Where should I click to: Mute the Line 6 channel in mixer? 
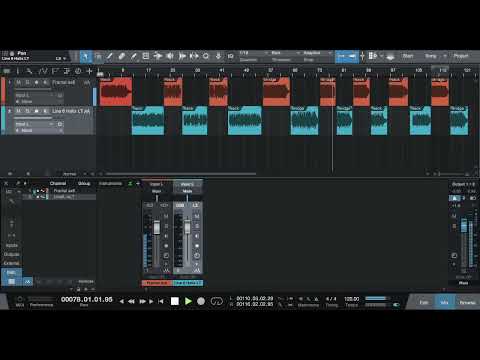pos(197,216)
